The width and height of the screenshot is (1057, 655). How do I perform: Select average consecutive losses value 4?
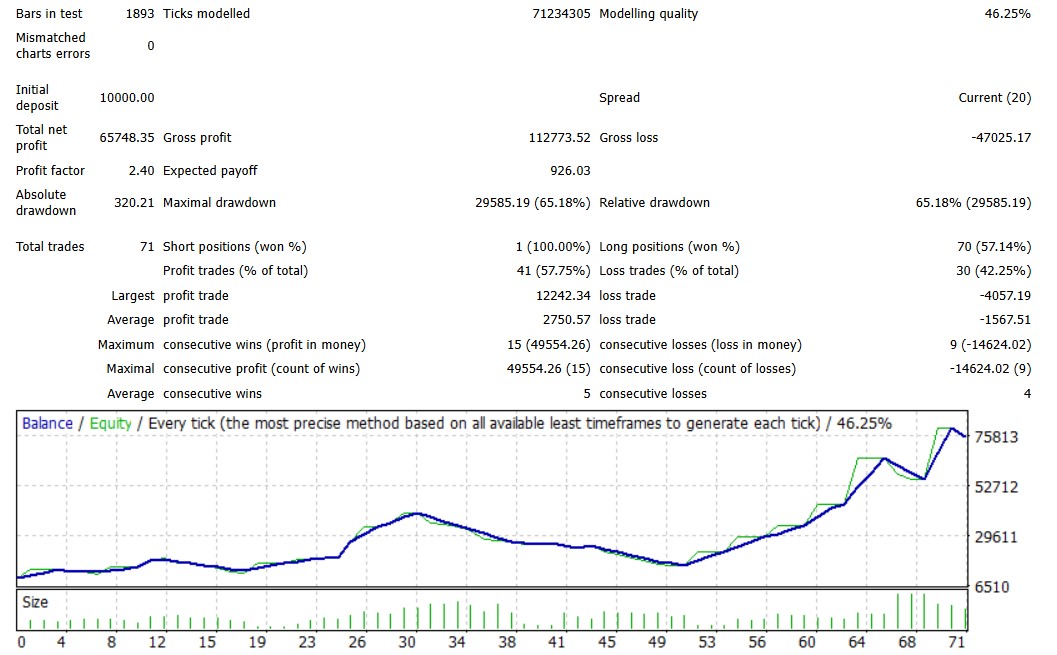click(x=1027, y=394)
